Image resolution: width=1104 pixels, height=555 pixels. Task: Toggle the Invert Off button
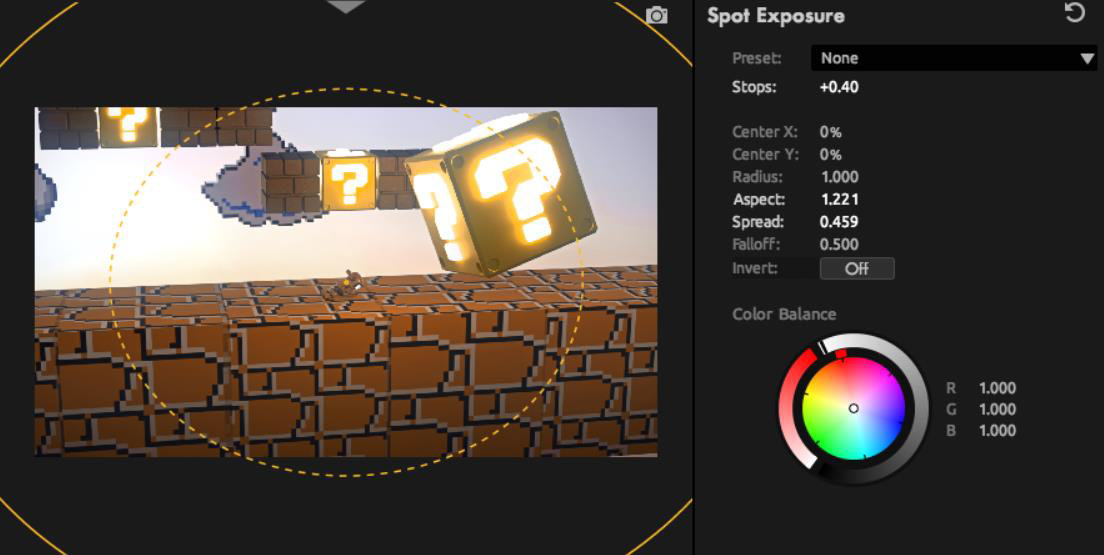pos(857,268)
